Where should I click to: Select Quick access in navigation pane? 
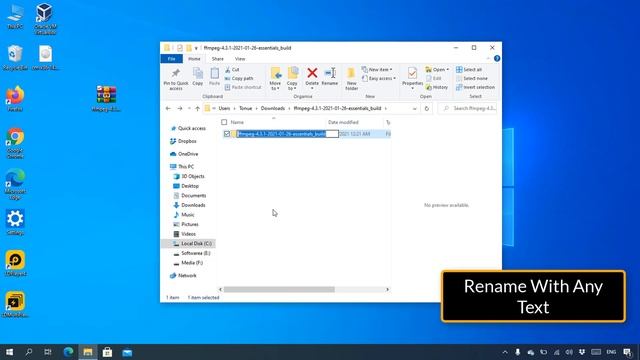click(x=191, y=128)
